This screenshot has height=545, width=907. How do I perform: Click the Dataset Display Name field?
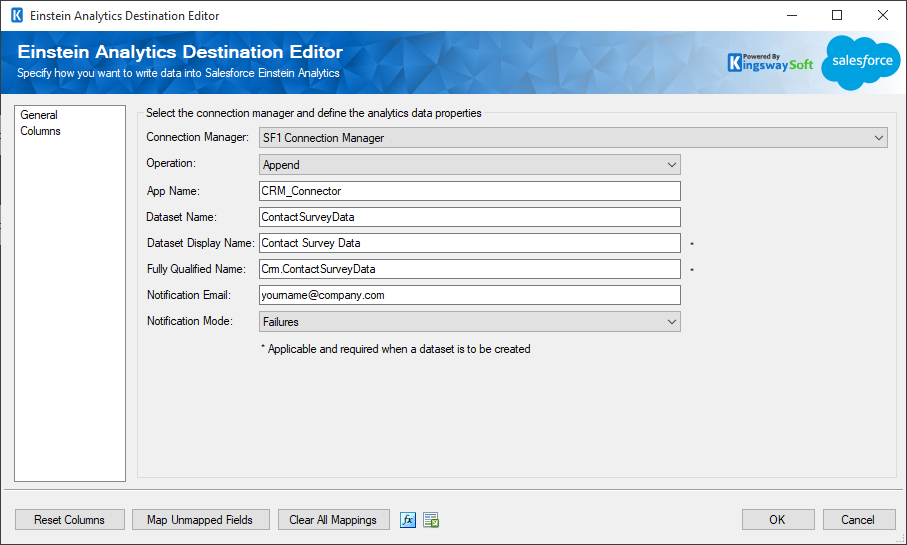click(x=470, y=243)
